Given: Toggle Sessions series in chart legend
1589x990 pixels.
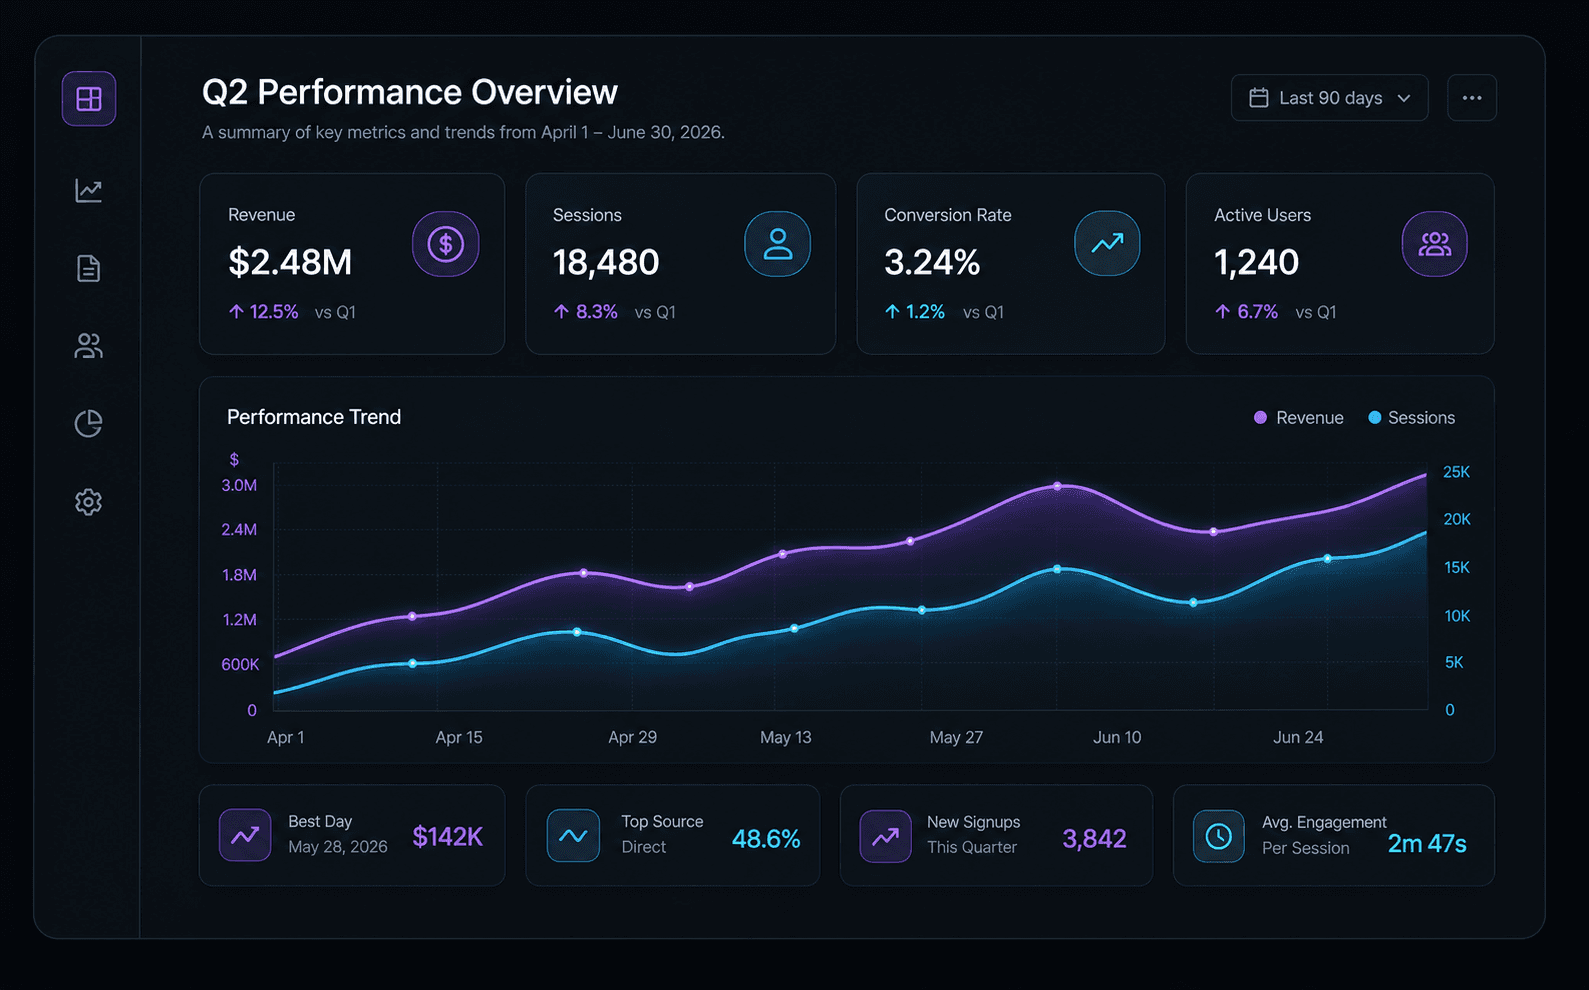Looking at the screenshot, I should pyautogui.click(x=1412, y=418).
